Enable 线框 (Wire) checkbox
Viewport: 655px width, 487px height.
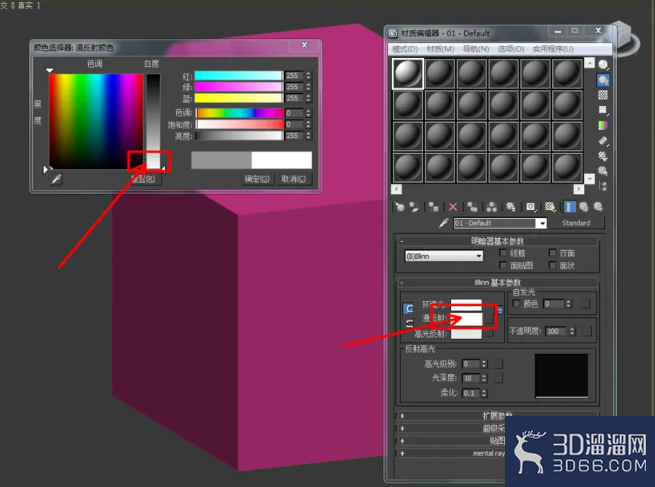click(x=503, y=253)
